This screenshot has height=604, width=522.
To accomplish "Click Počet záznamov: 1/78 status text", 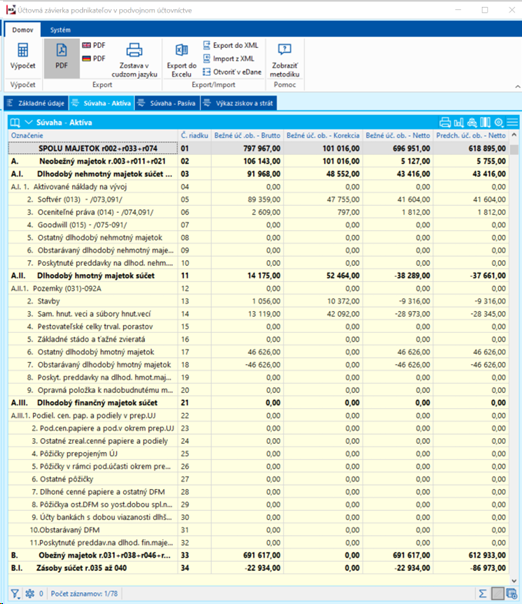I will [84, 594].
